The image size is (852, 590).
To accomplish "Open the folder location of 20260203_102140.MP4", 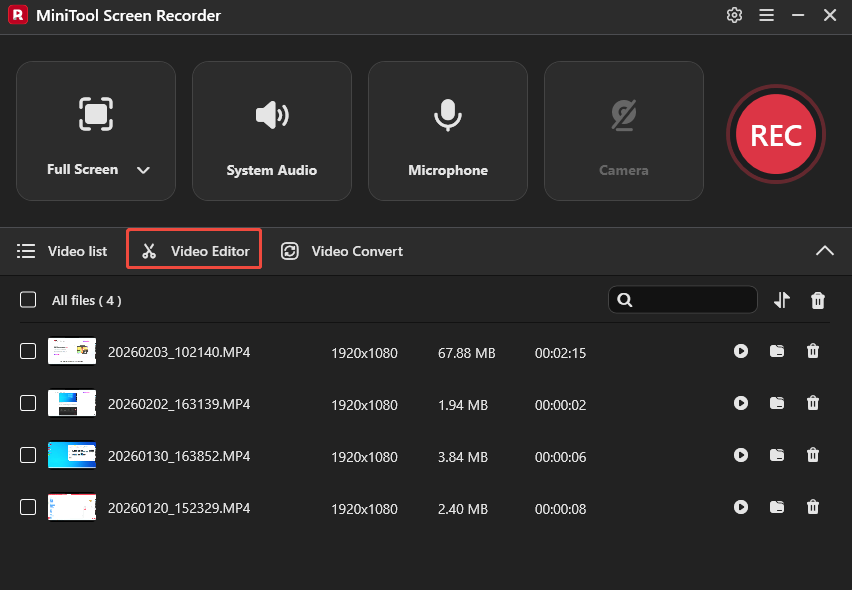I will coord(777,351).
